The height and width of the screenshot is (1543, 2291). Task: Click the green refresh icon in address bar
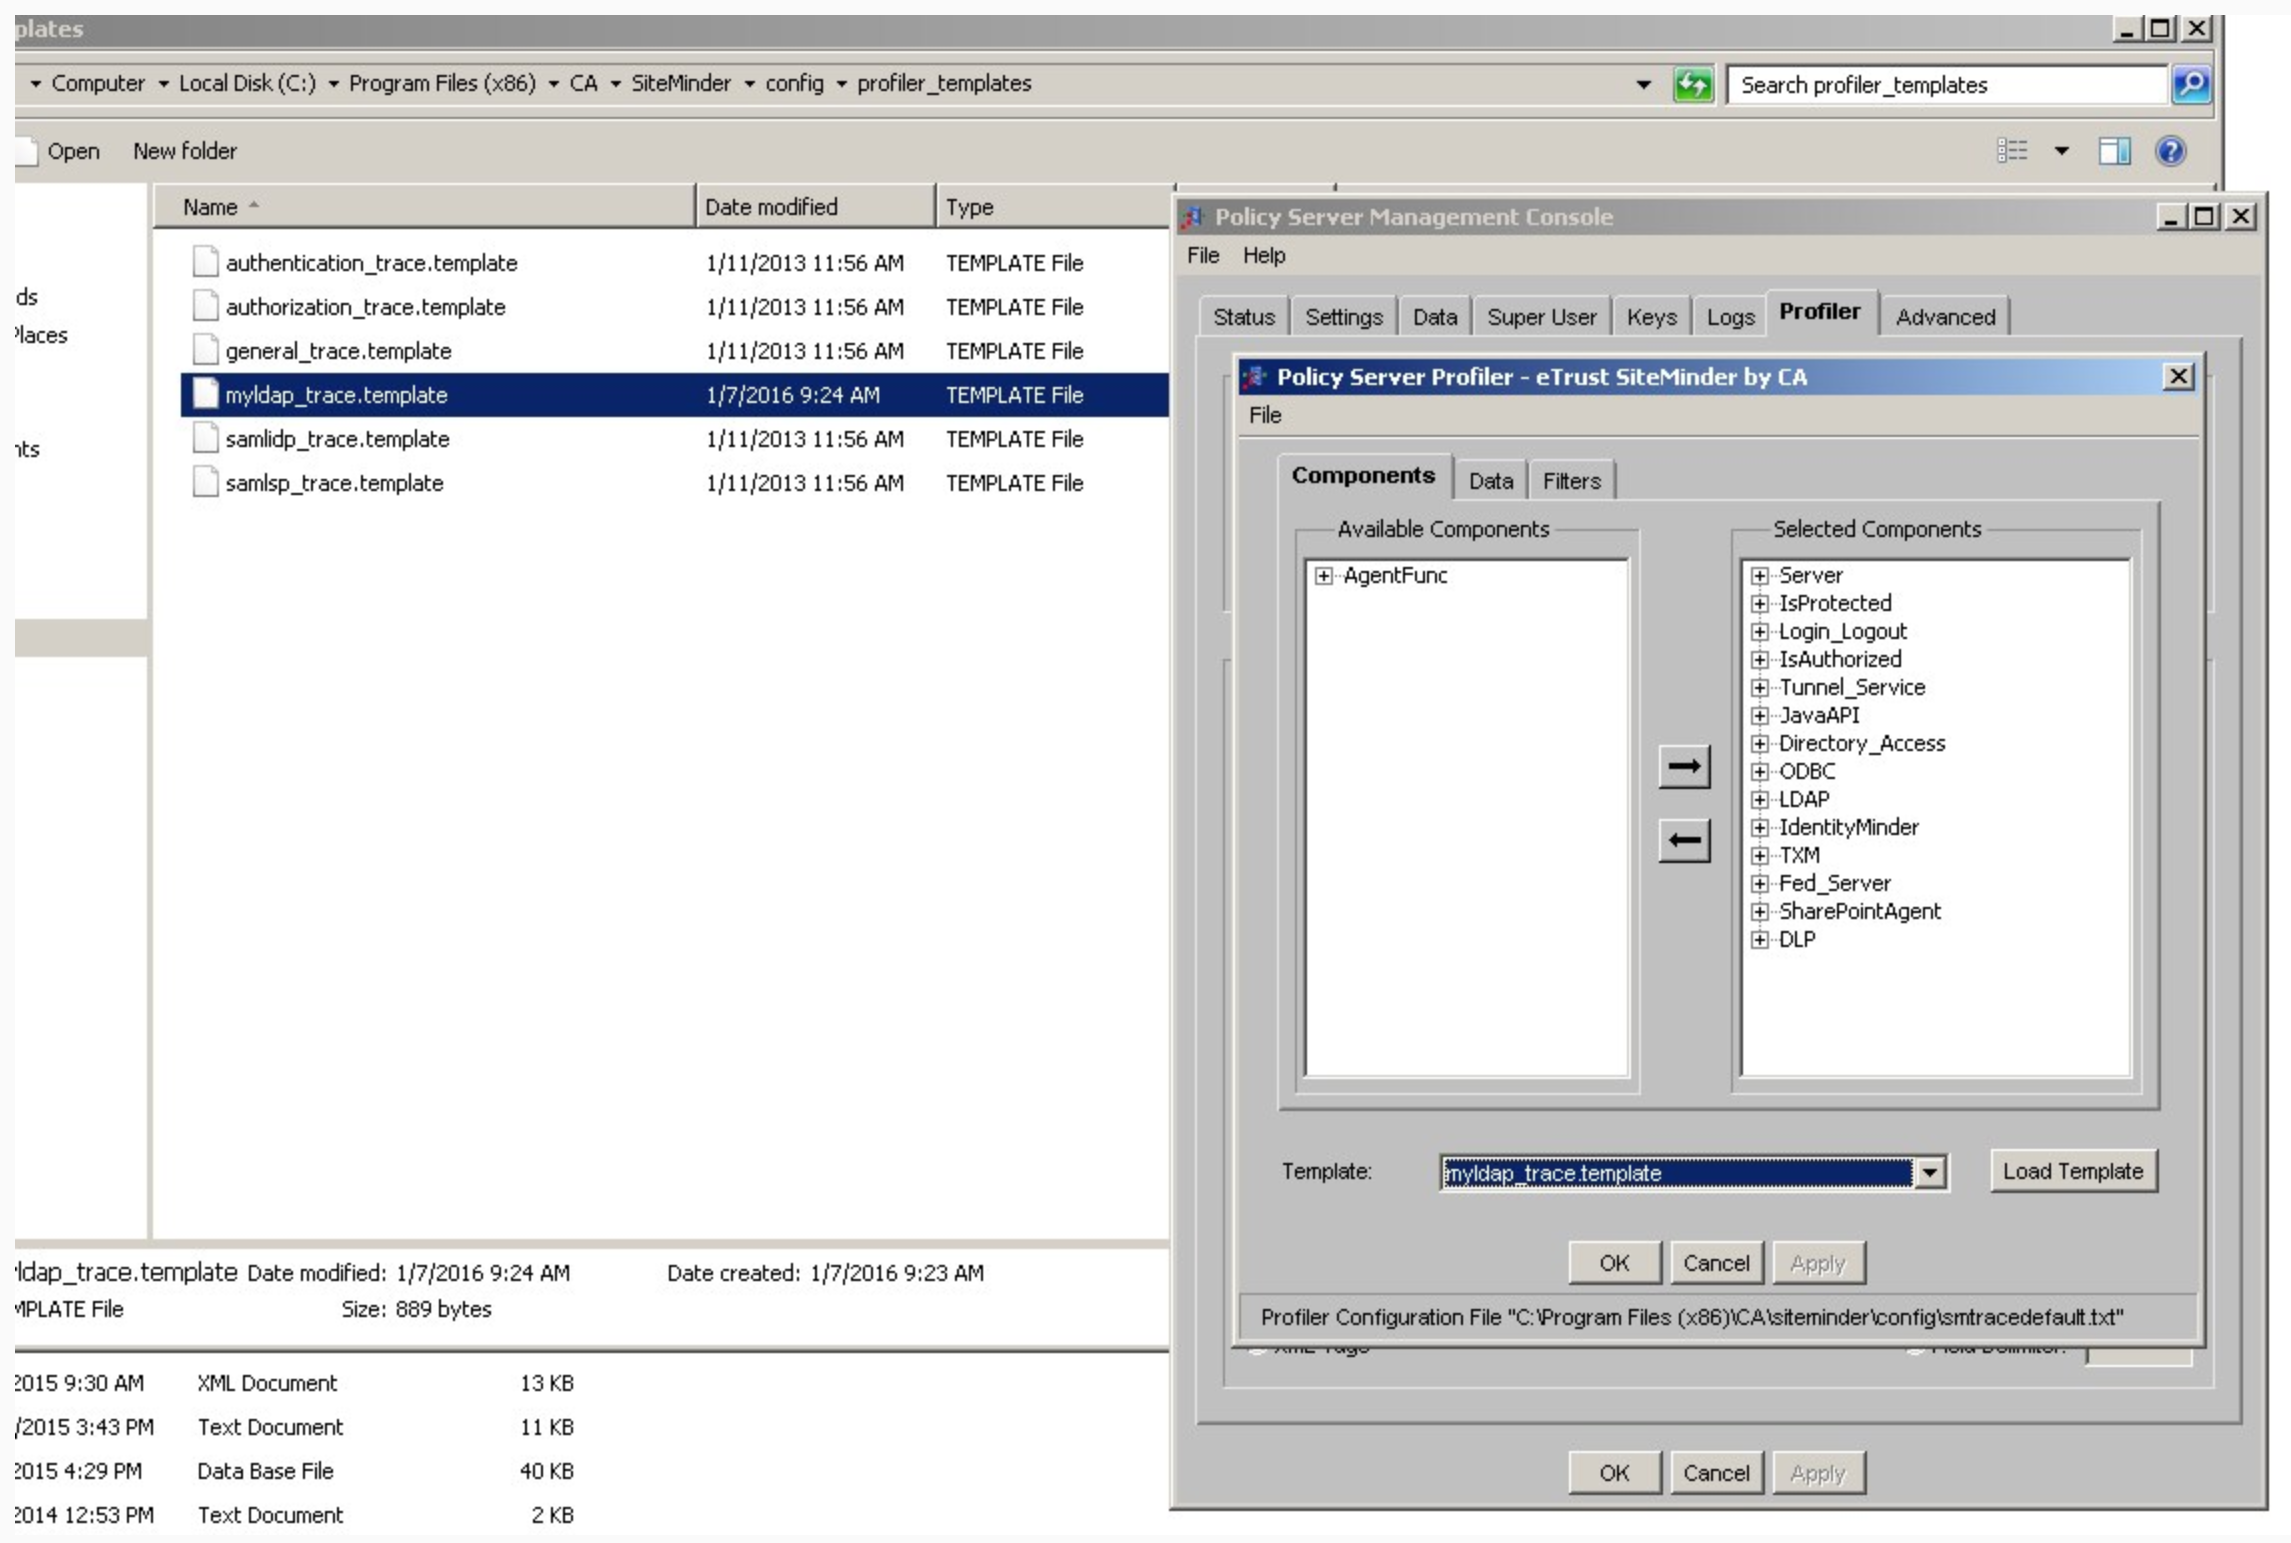coord(1692,85)
